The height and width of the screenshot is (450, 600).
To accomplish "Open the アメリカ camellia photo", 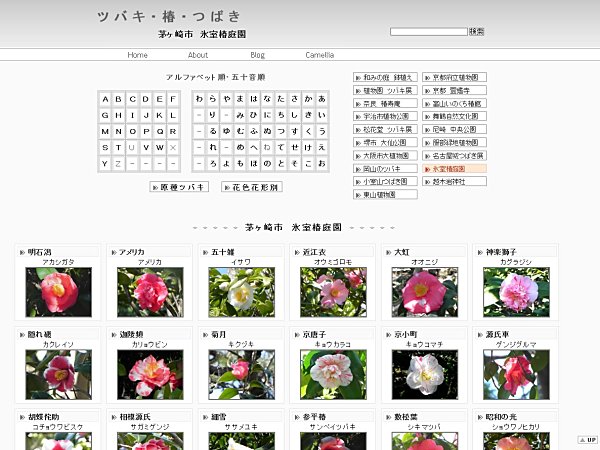I will [150, 292].
